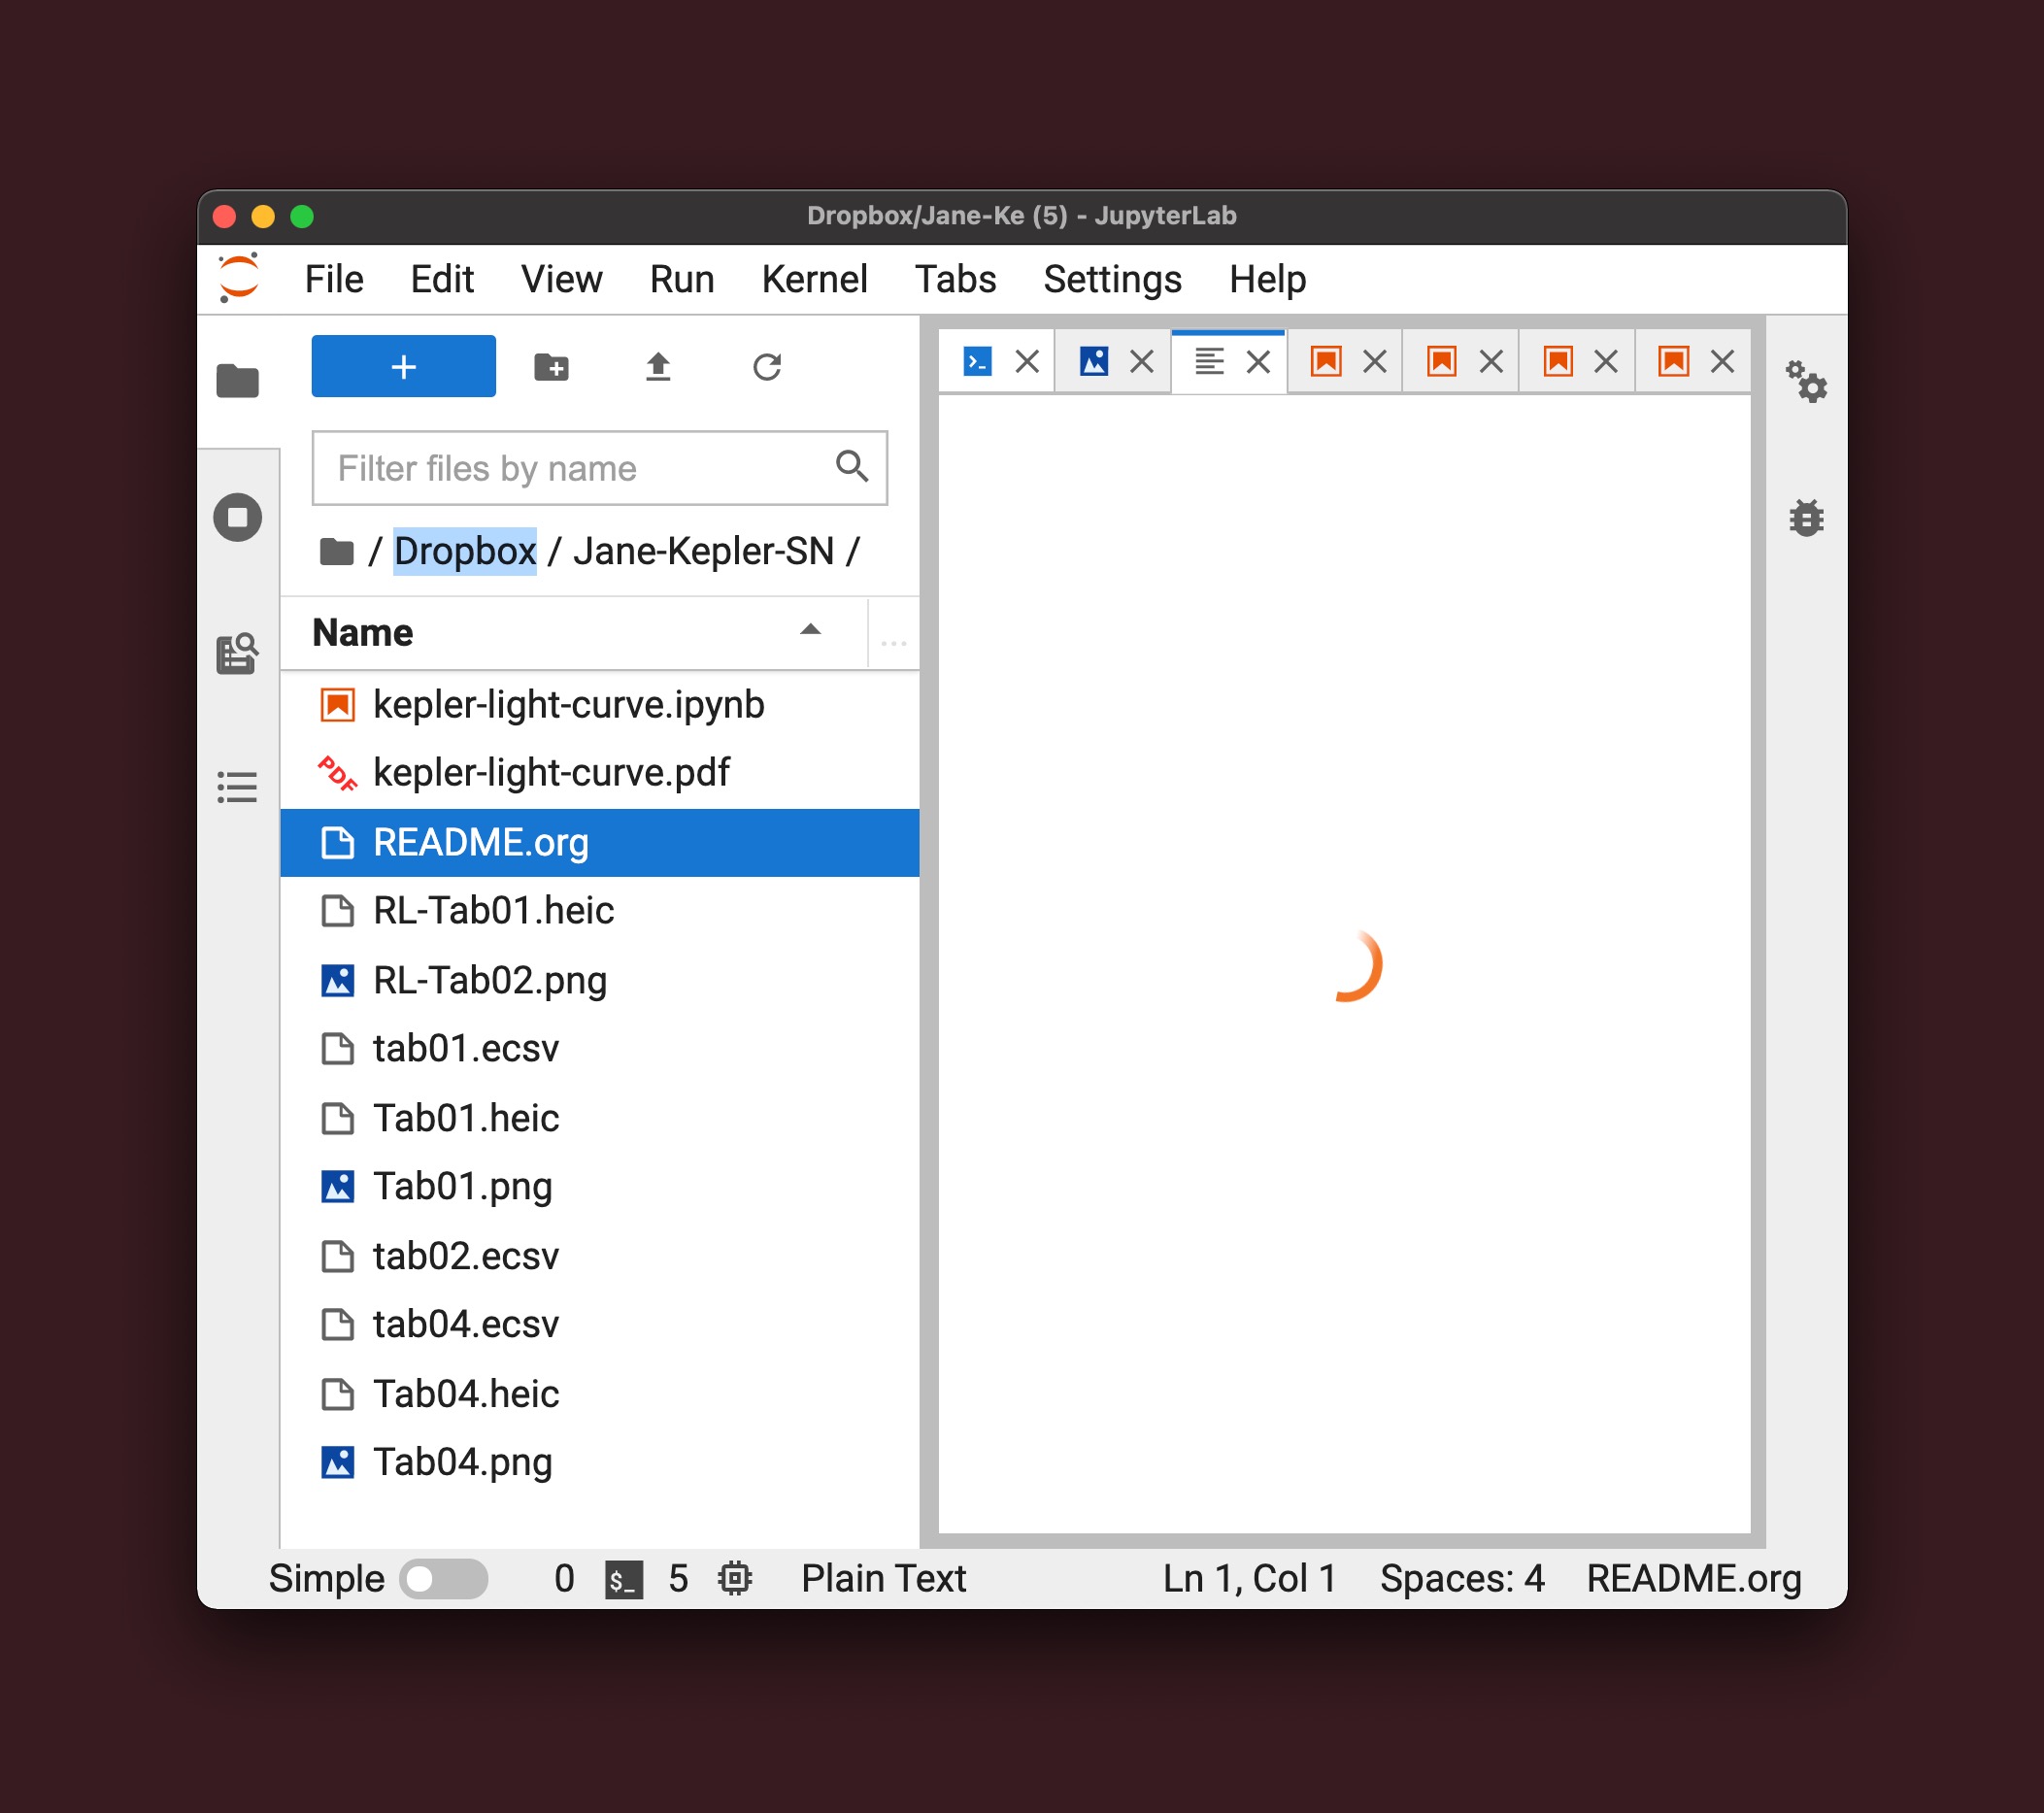This screenshot has height=1813, width=2044.
Task: Navigate to Dropbox via the breadcrumb
Action: [x=465, y=551]
